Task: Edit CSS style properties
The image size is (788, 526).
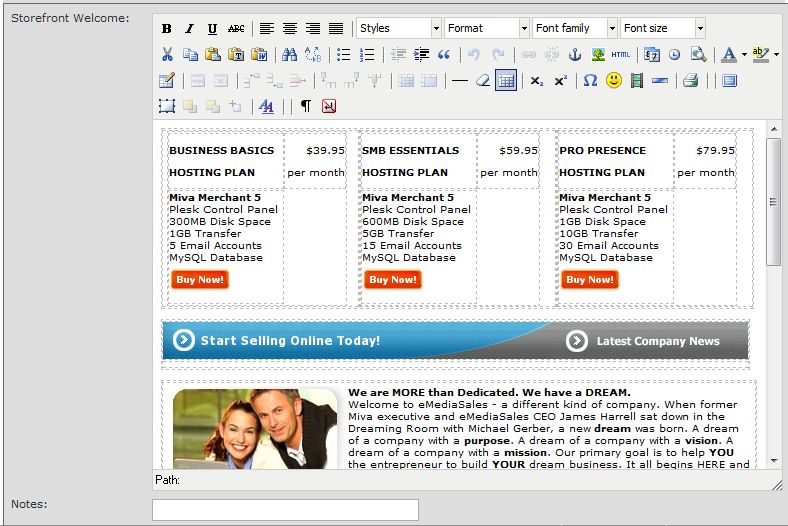Action: 266,106
